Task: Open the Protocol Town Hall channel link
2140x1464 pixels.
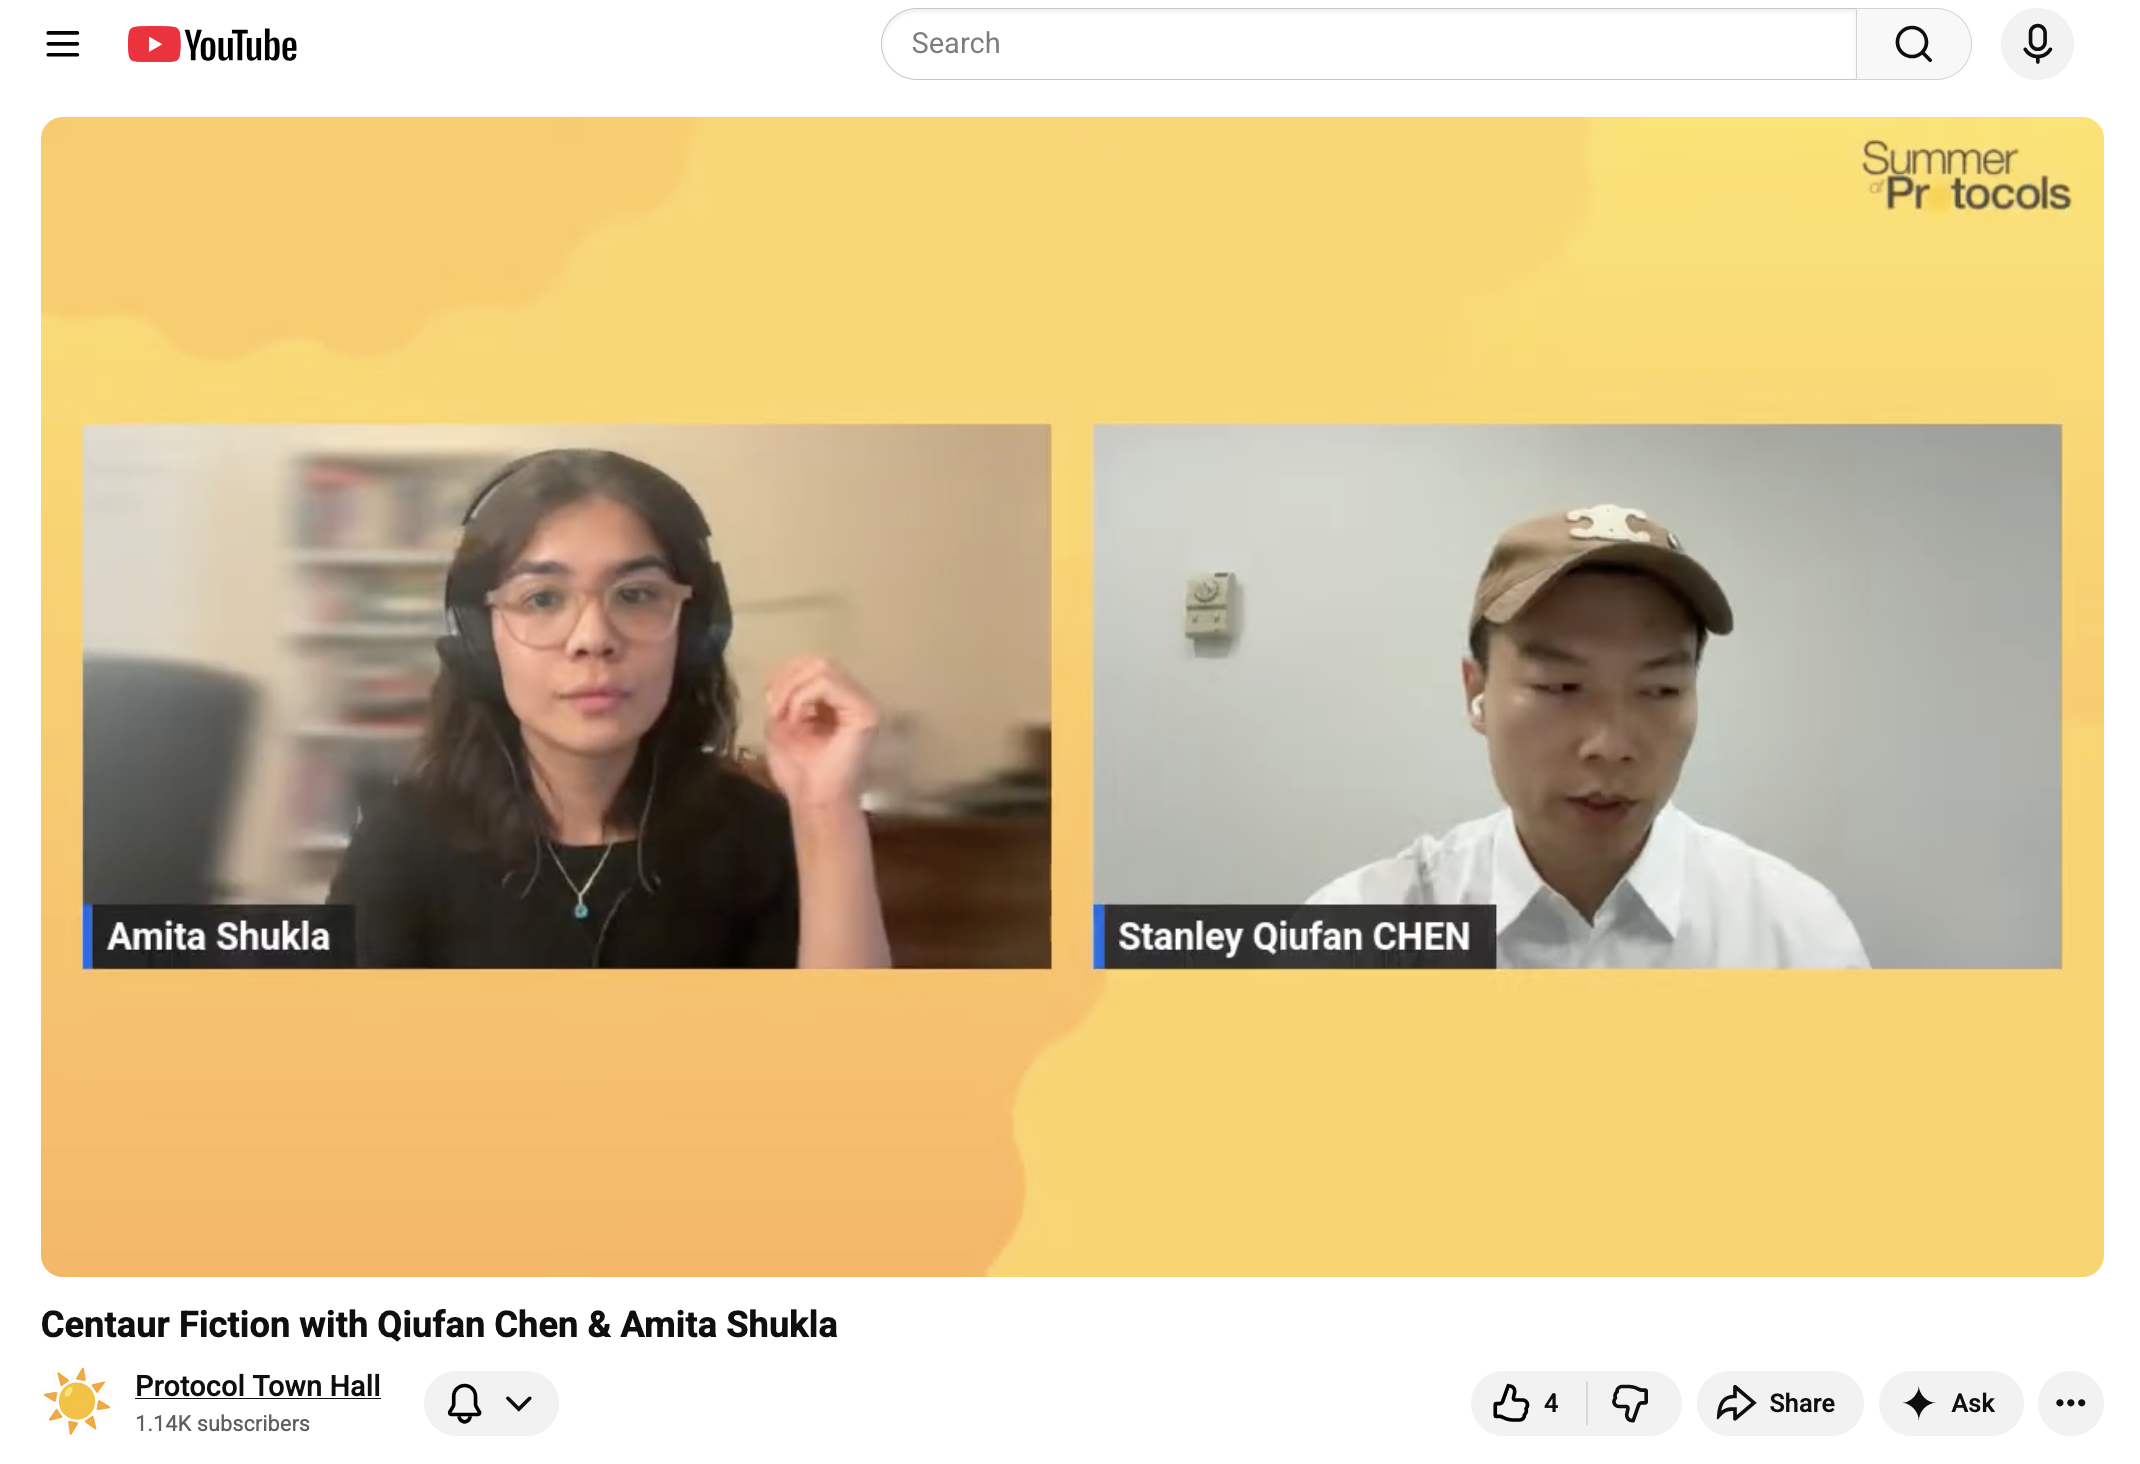Action: coord(258,1386)
